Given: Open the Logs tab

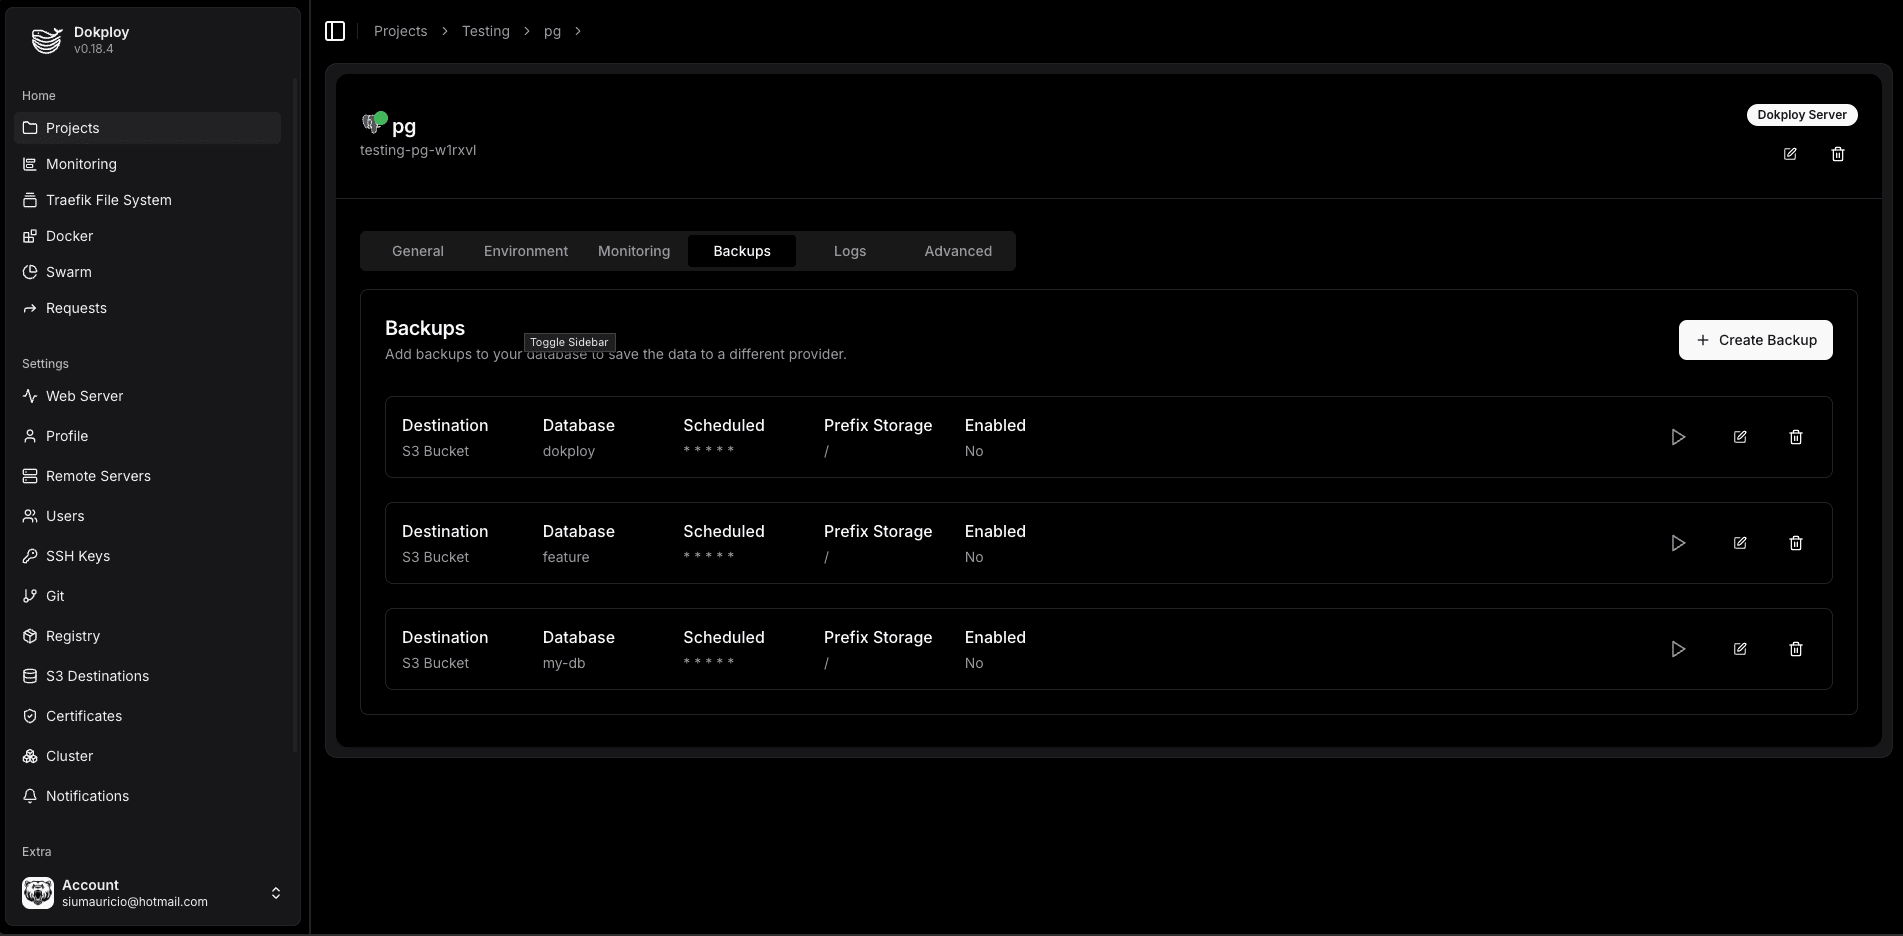Looking at the screenshot, I should [x=850, y=251].
